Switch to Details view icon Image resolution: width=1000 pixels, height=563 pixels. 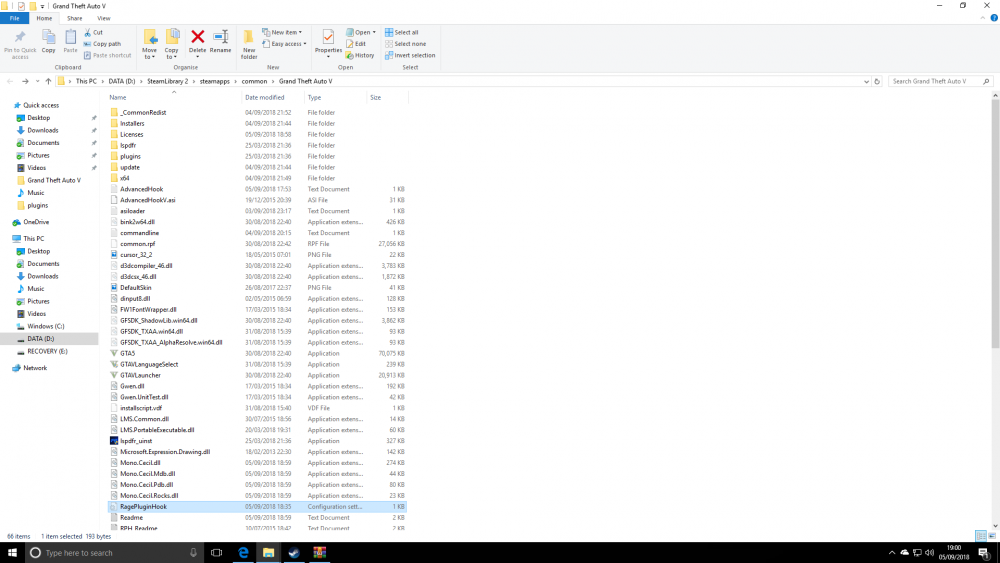click(981, 536)
